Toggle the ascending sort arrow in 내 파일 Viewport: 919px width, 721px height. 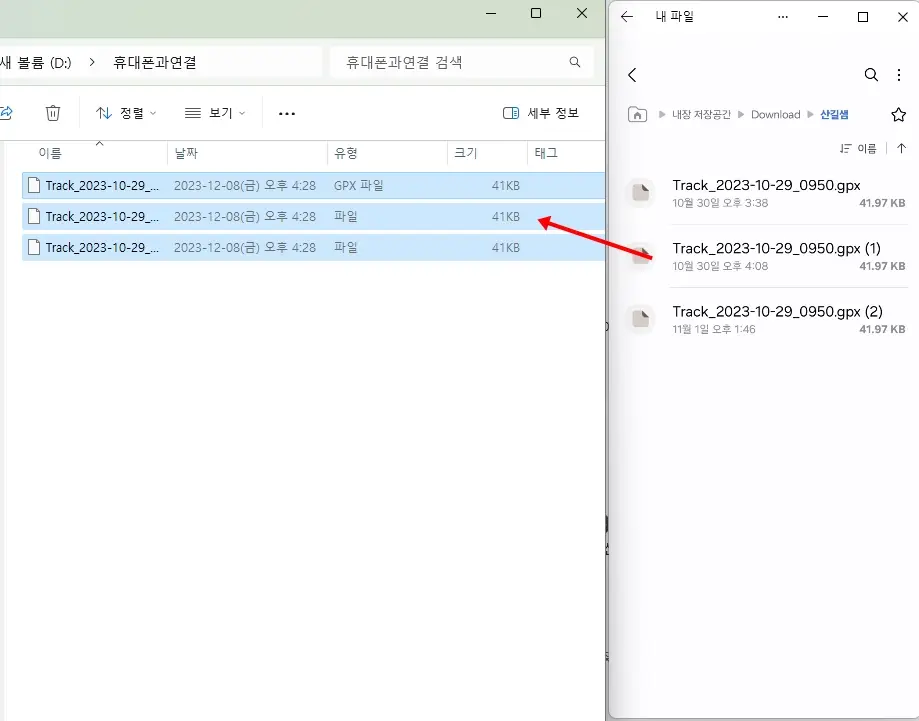[x=901, y=148]
